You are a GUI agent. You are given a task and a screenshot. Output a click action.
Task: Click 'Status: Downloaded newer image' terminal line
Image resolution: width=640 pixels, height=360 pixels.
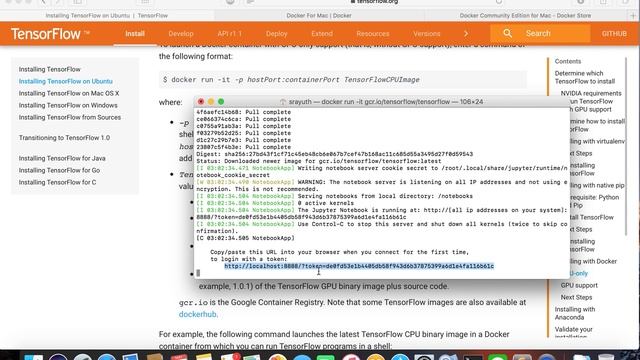[318, 161]
